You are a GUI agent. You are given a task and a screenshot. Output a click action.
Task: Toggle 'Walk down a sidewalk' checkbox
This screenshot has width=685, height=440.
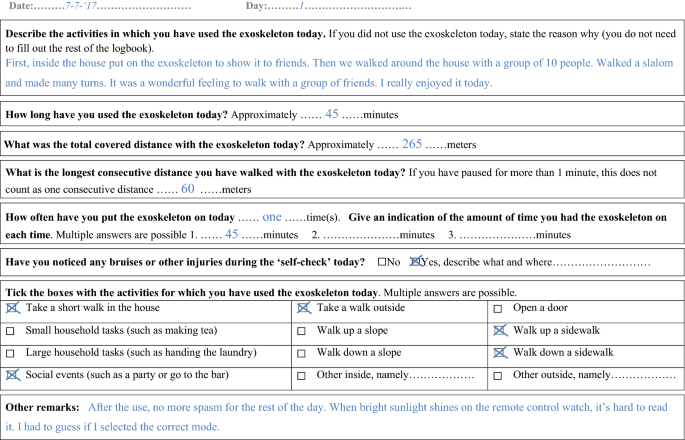499,353
